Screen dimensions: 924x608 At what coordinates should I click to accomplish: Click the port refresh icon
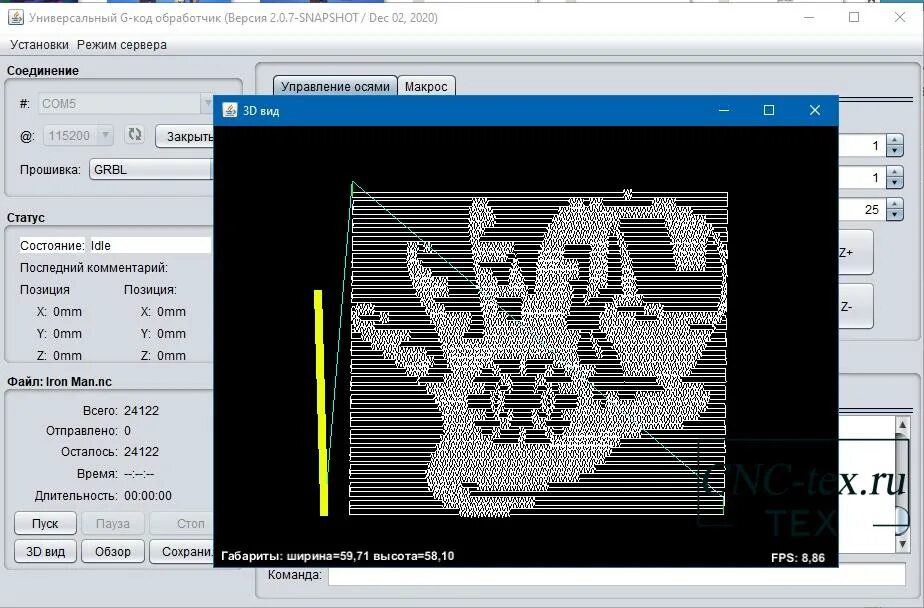click(x=135, y=135)
